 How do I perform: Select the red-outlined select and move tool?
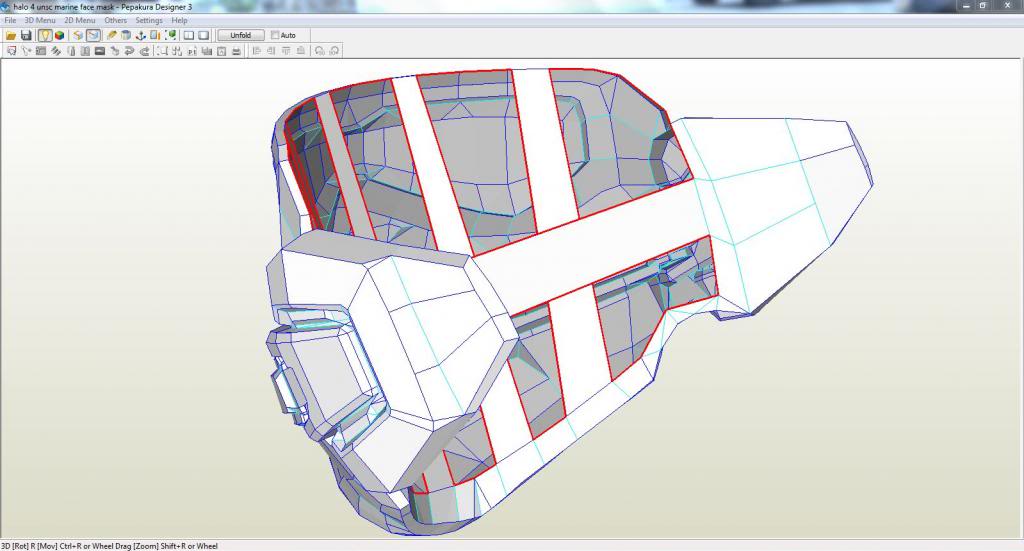point(11,51)
